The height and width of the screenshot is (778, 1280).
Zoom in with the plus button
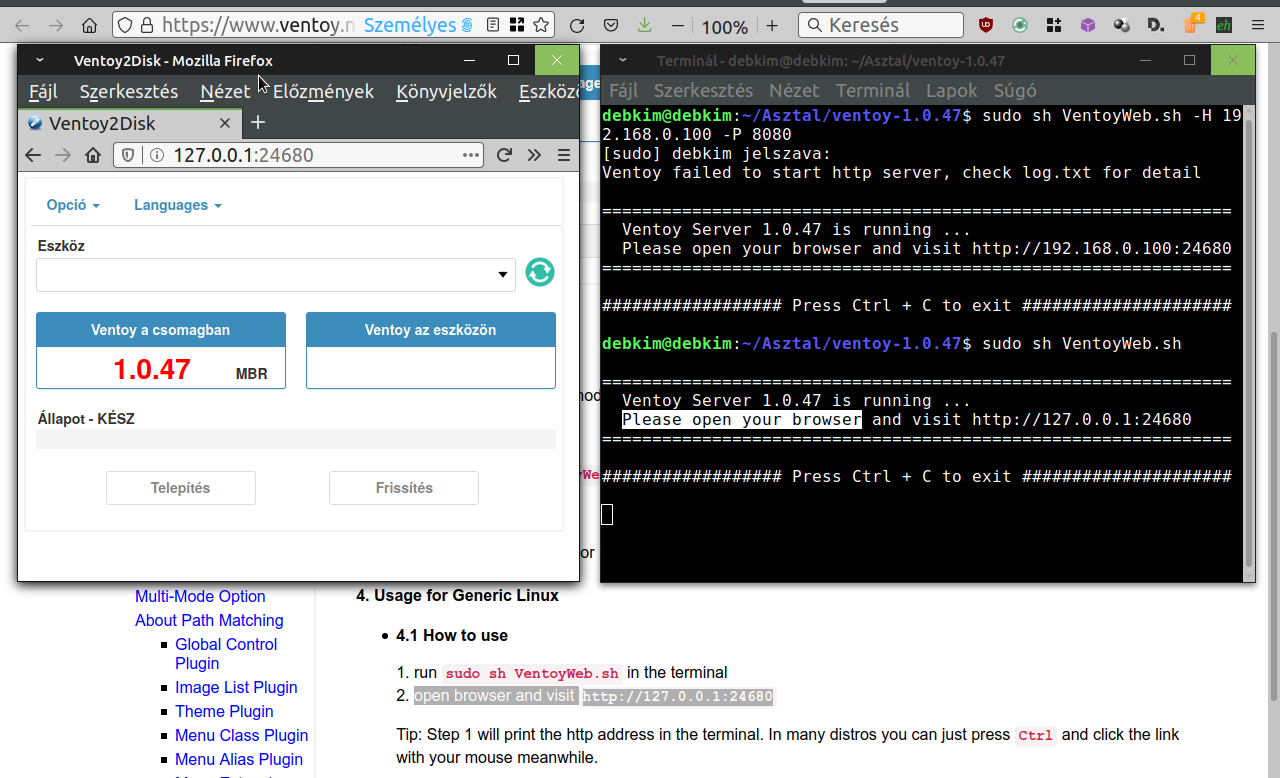[772, 25]
